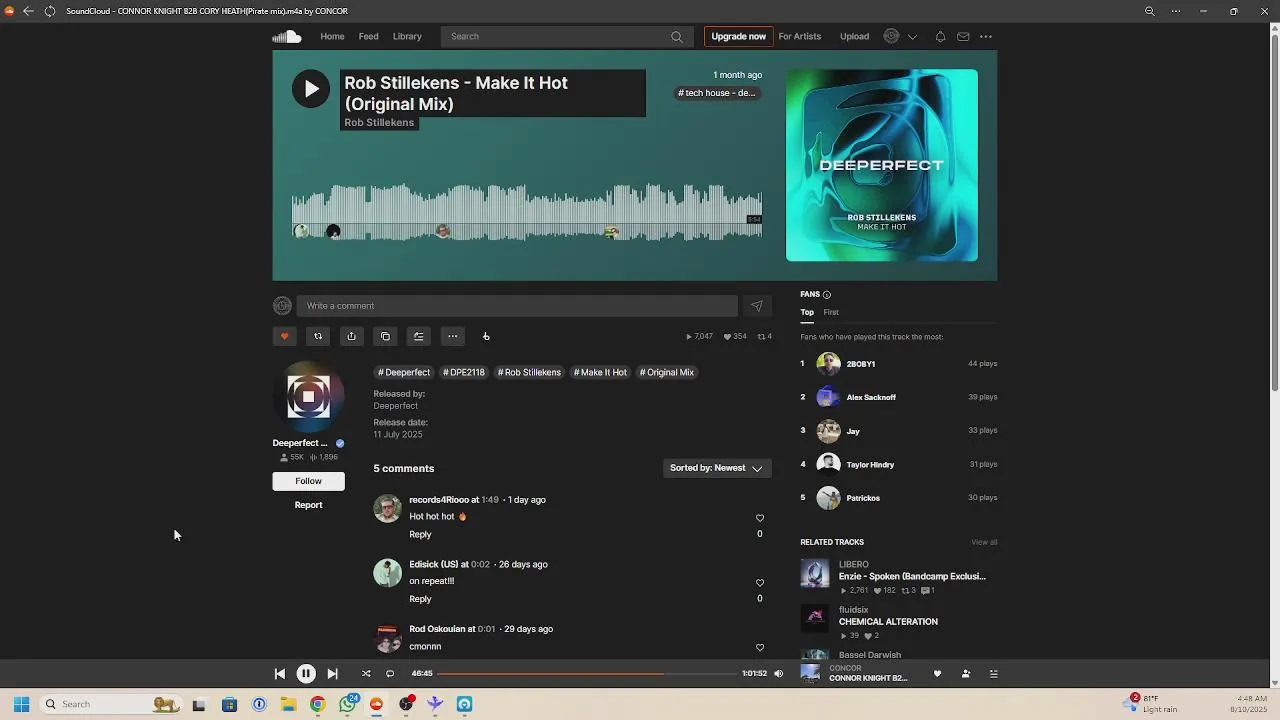Skip to previous track in player
The width and height of the screenshot is (1280, 720).
tap(280, 674)
